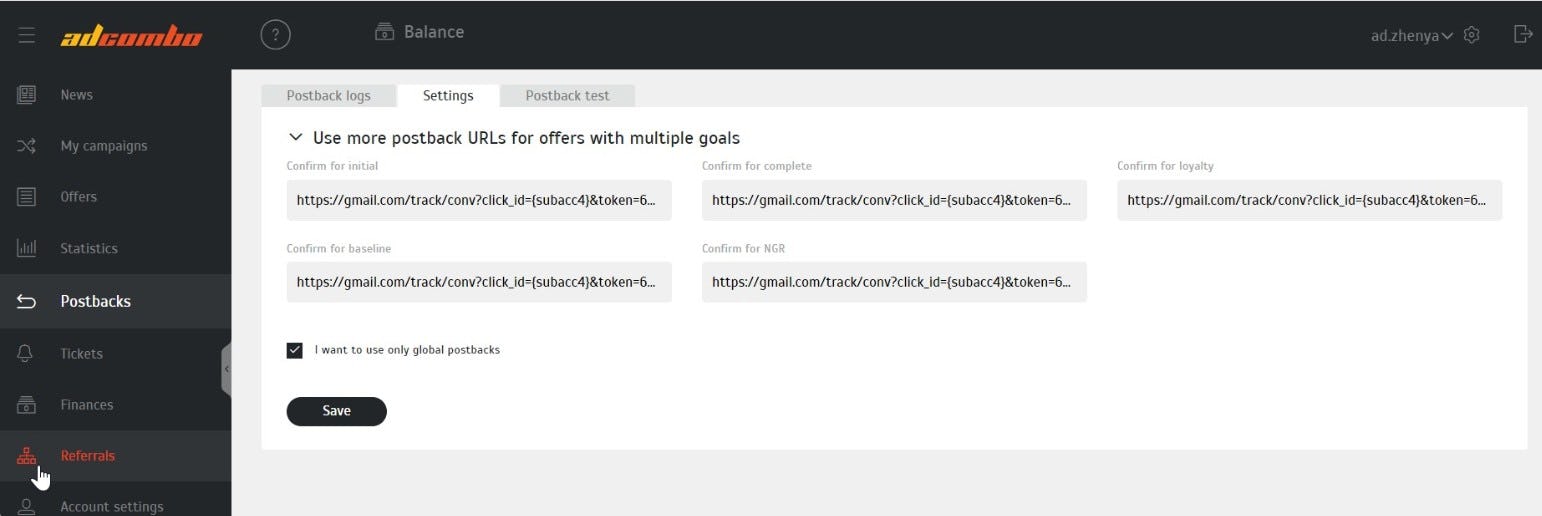Click the Confirm for complete URL field
Screen dimensions: 1542x516
(x=894, y=200)
